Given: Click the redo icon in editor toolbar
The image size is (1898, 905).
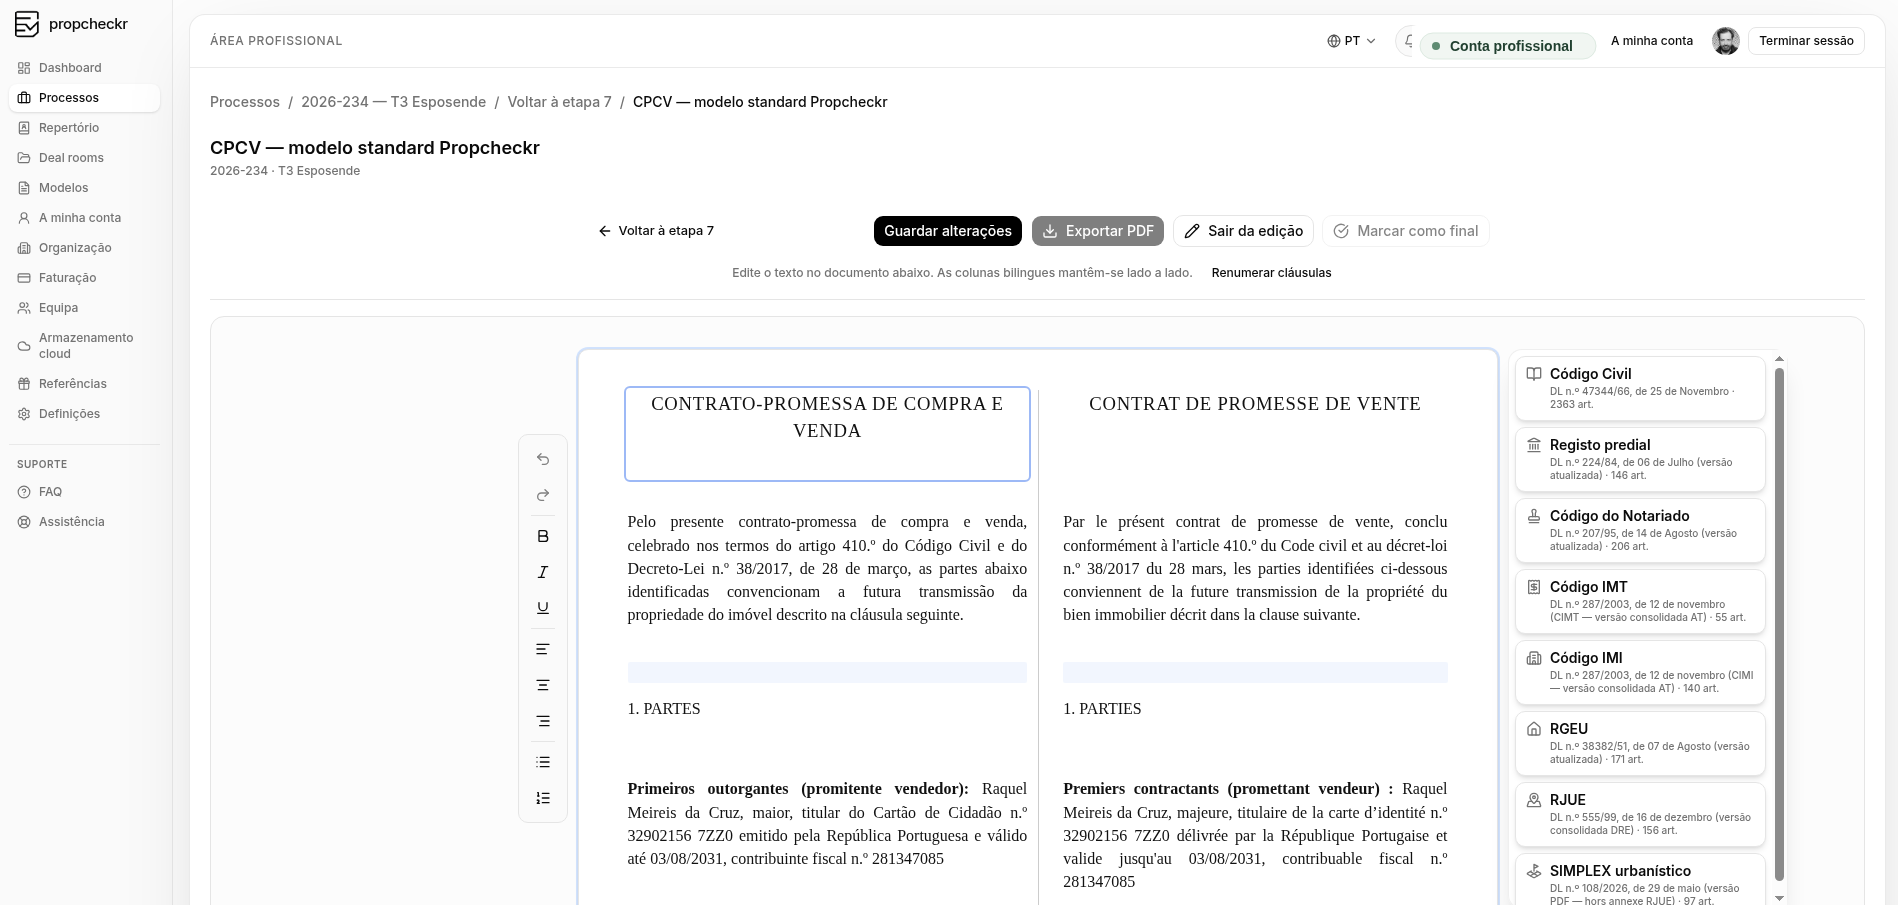Looking at the screenshot, I should [543, 495].
